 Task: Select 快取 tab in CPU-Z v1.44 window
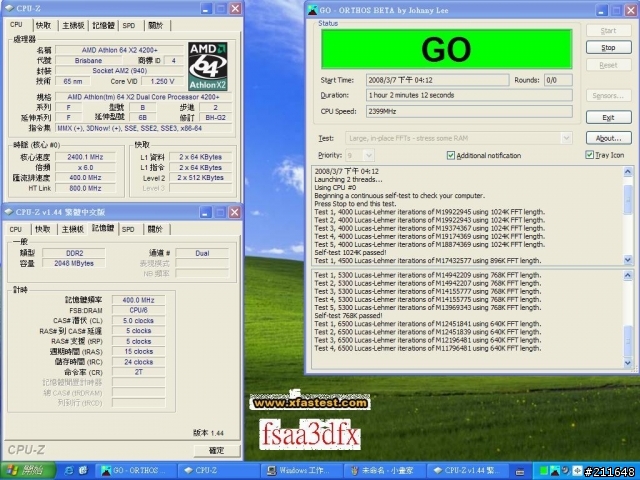42,229
